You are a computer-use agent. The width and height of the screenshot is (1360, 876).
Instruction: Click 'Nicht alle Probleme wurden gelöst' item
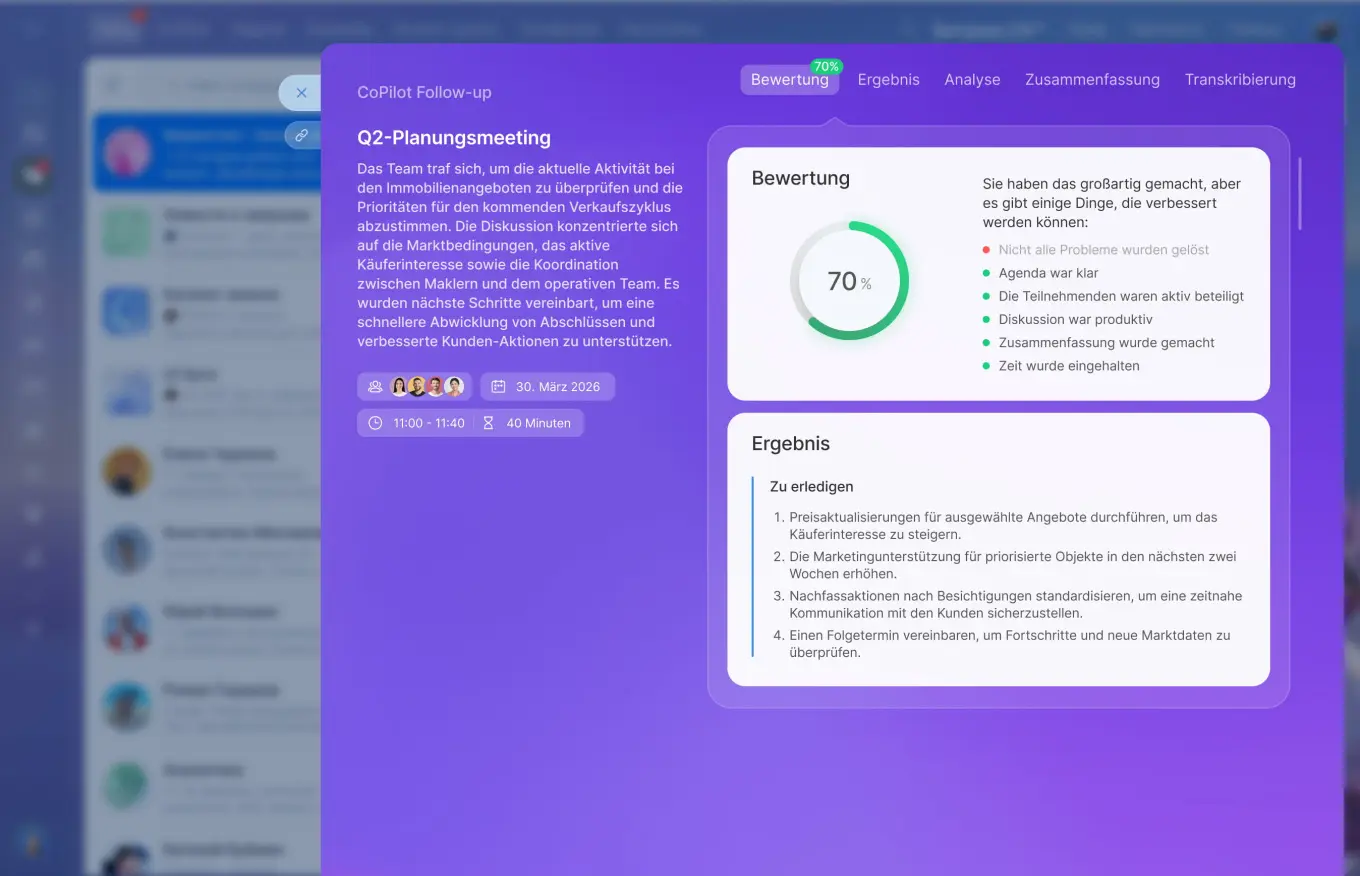(1103, 250)
